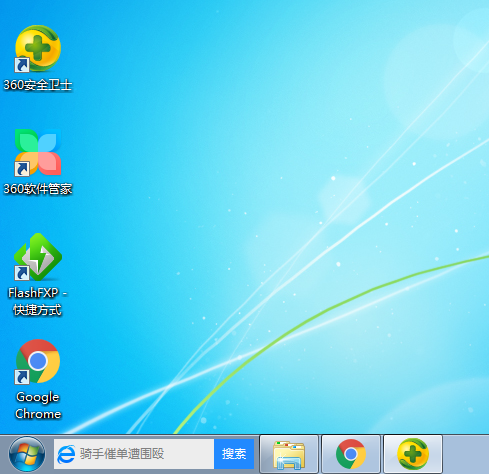Select the 360软件管家 colorful petal icon

38,152
